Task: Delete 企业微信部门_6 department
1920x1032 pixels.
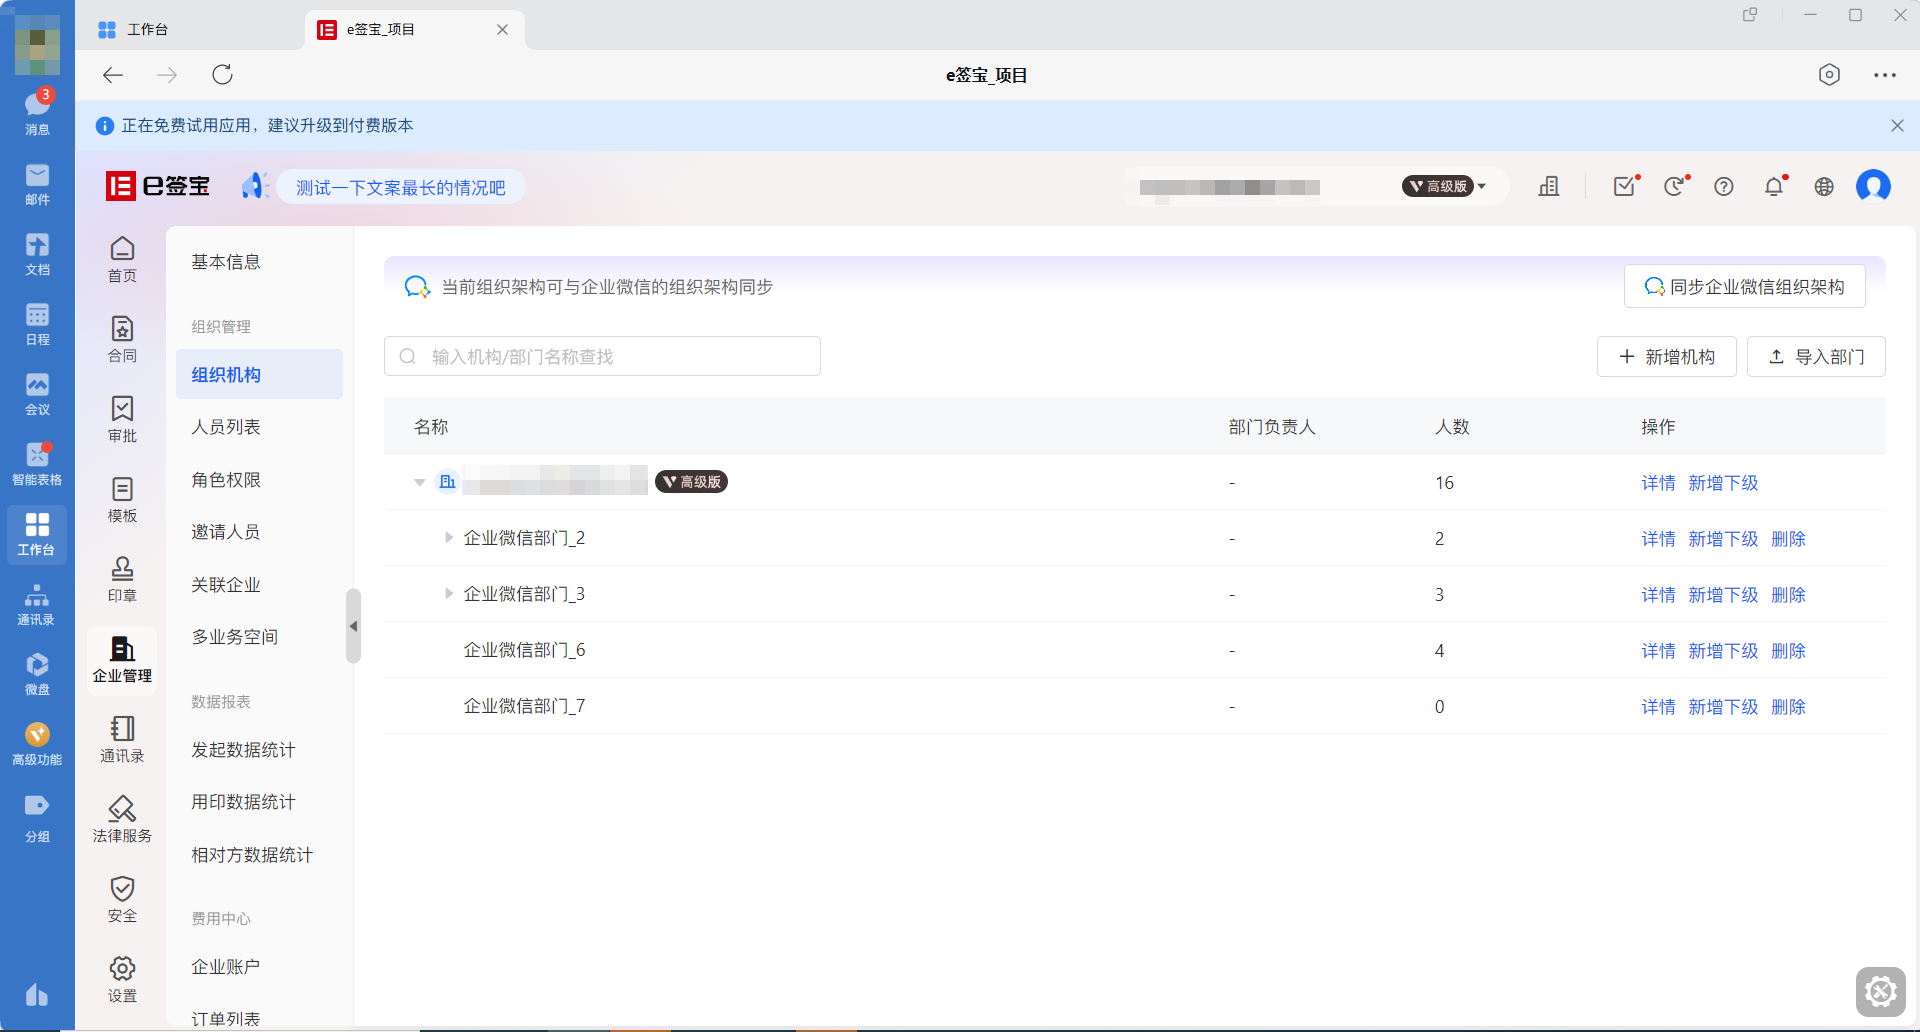Action: click(1788, 651)
